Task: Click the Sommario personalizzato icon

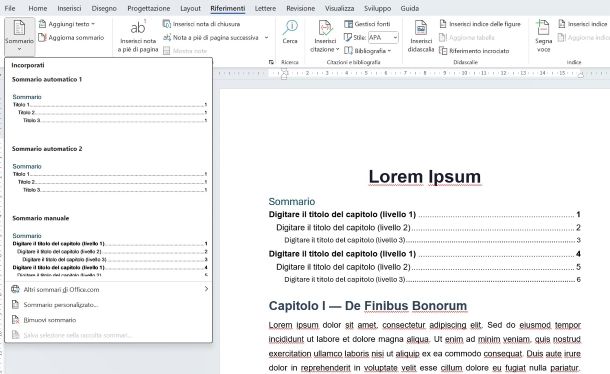Action: [x=15, y=304]
